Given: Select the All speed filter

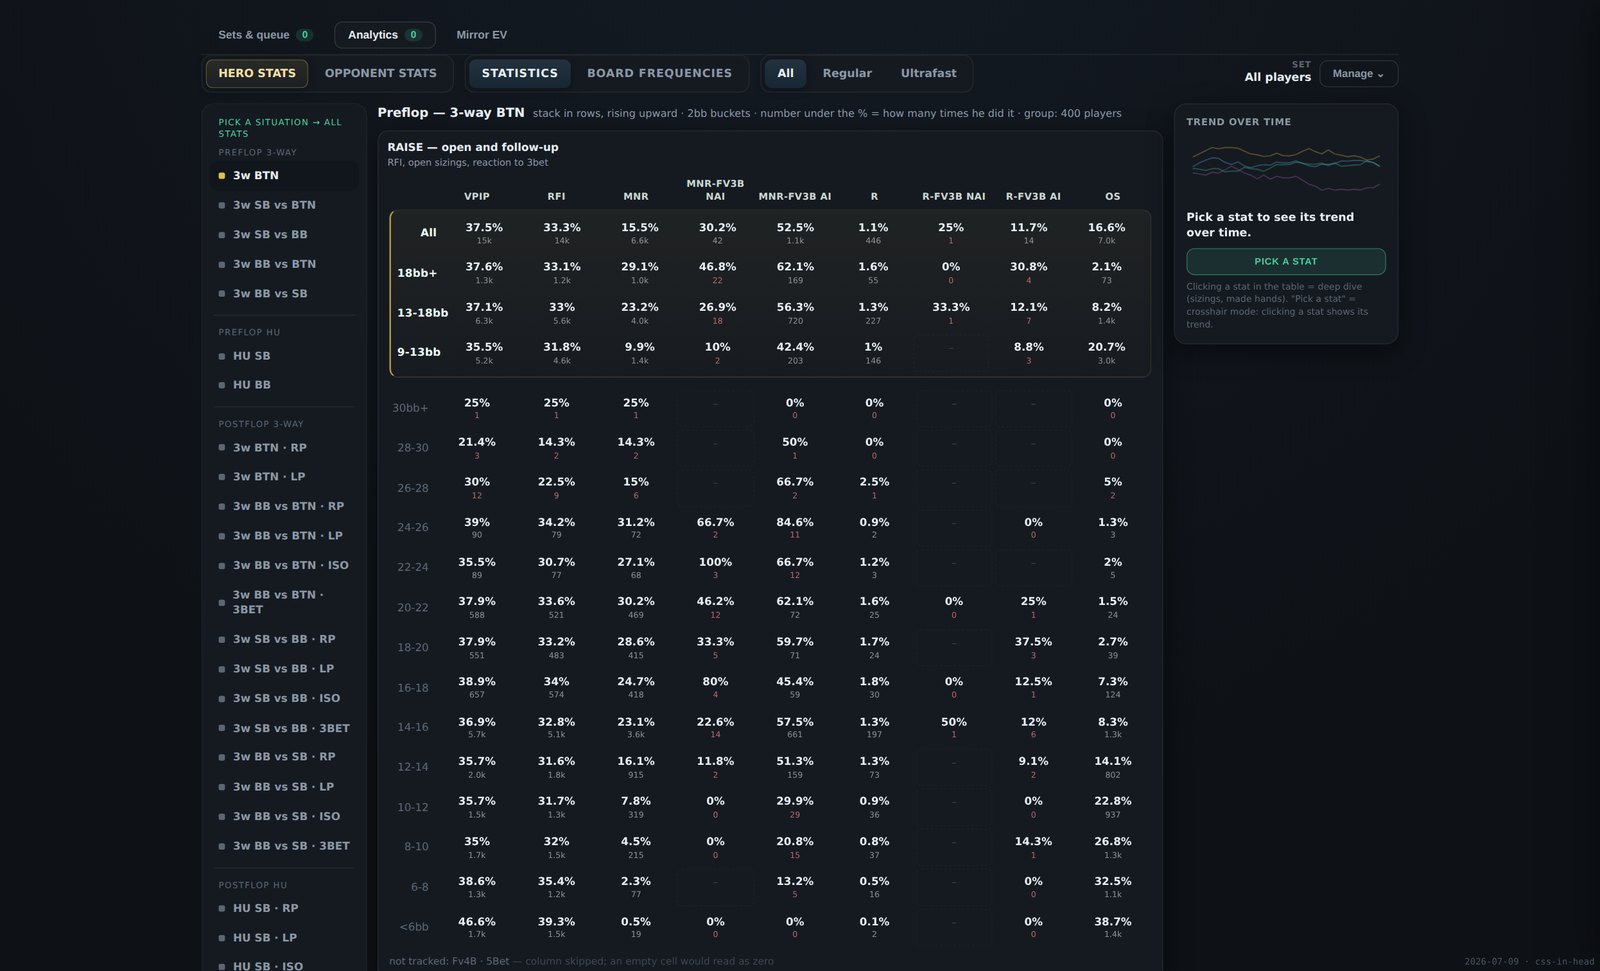Looking at the screenshot, I should pyautogui.click(x=786, y=73).
